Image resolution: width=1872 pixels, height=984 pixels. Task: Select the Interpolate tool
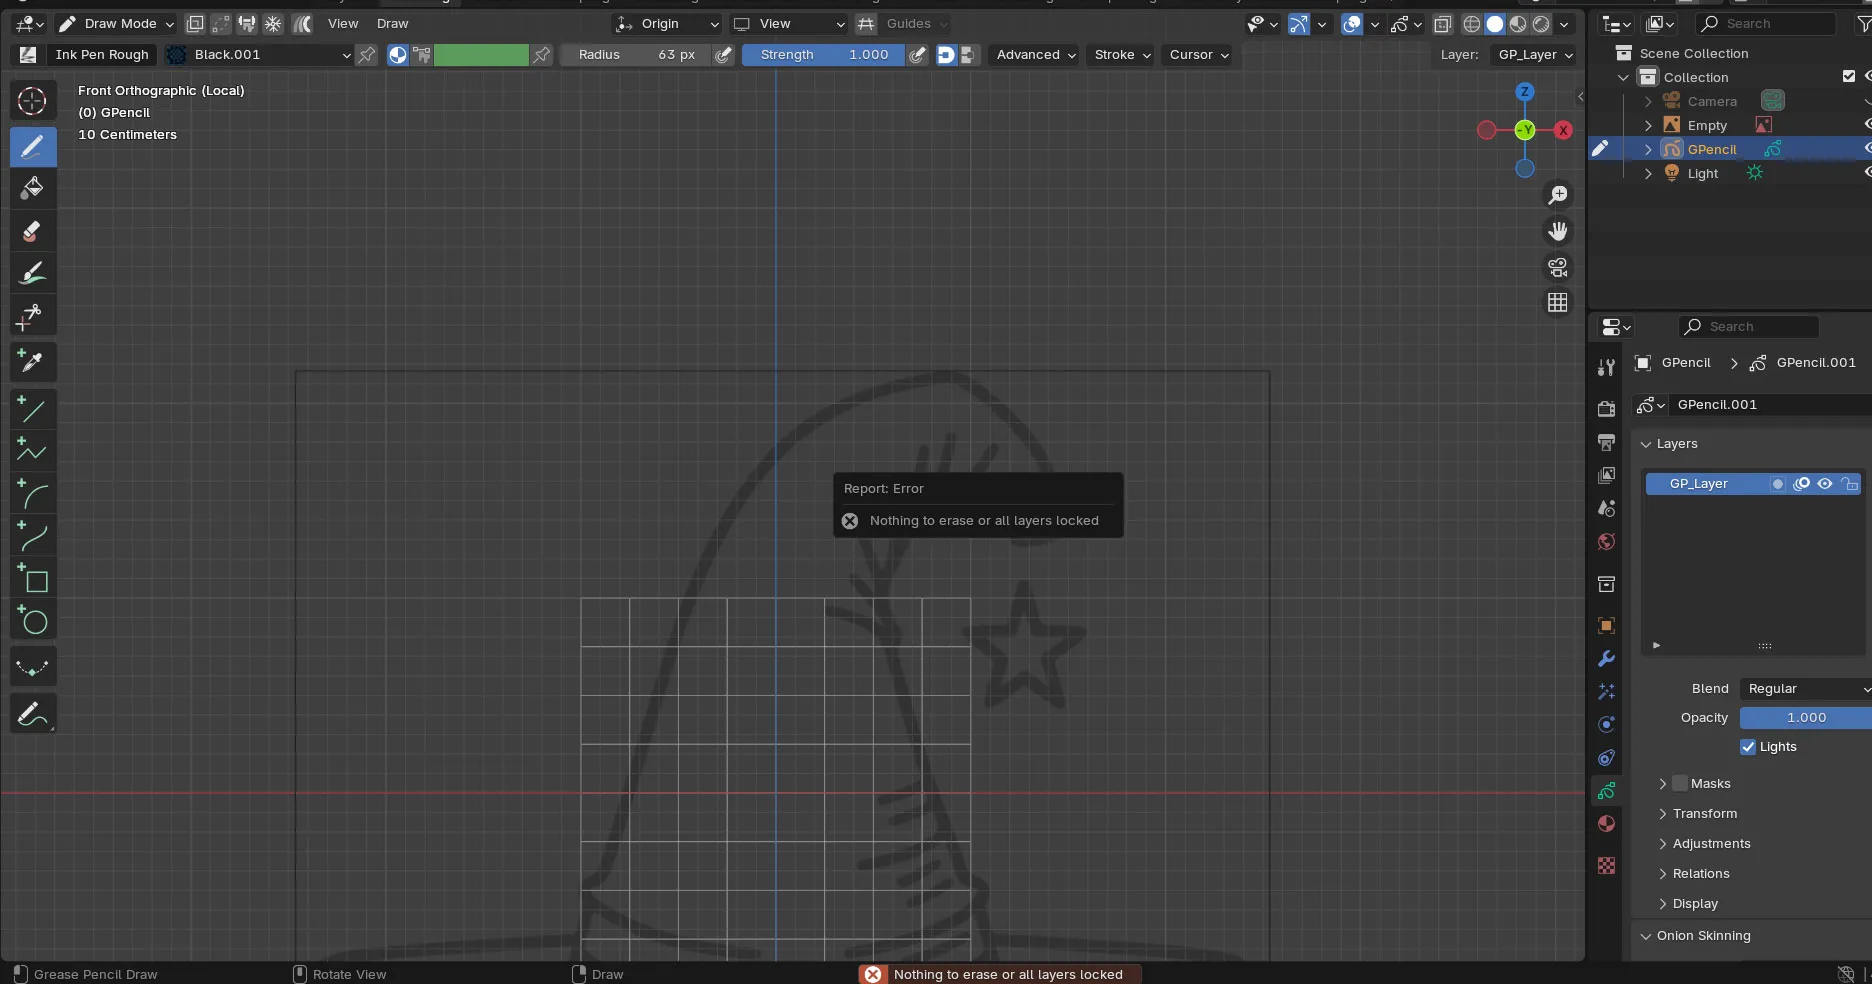point(32,668)
